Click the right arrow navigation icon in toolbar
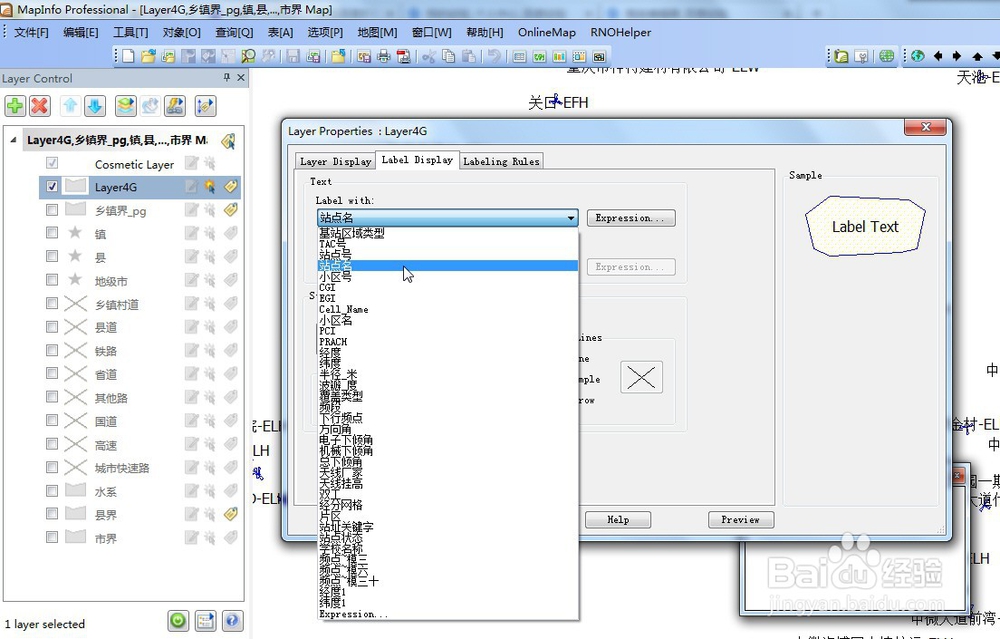1000x639 pixels. (957, 56)
